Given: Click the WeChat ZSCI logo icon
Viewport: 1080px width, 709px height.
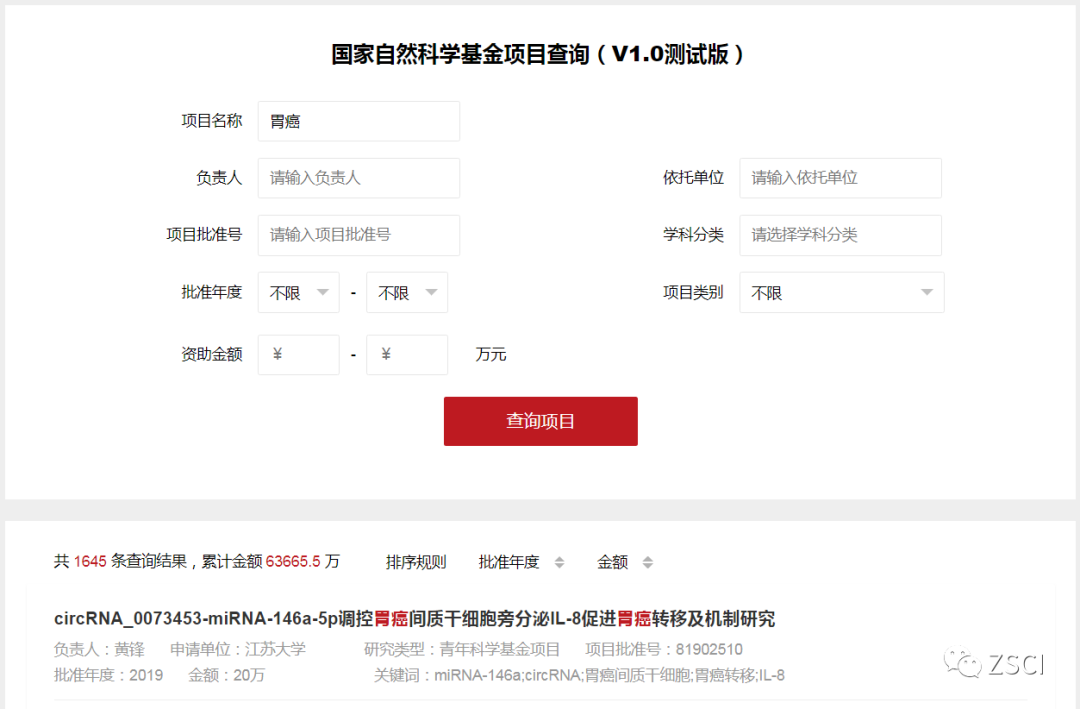Looking at the screenshot, I should (964, 663).
